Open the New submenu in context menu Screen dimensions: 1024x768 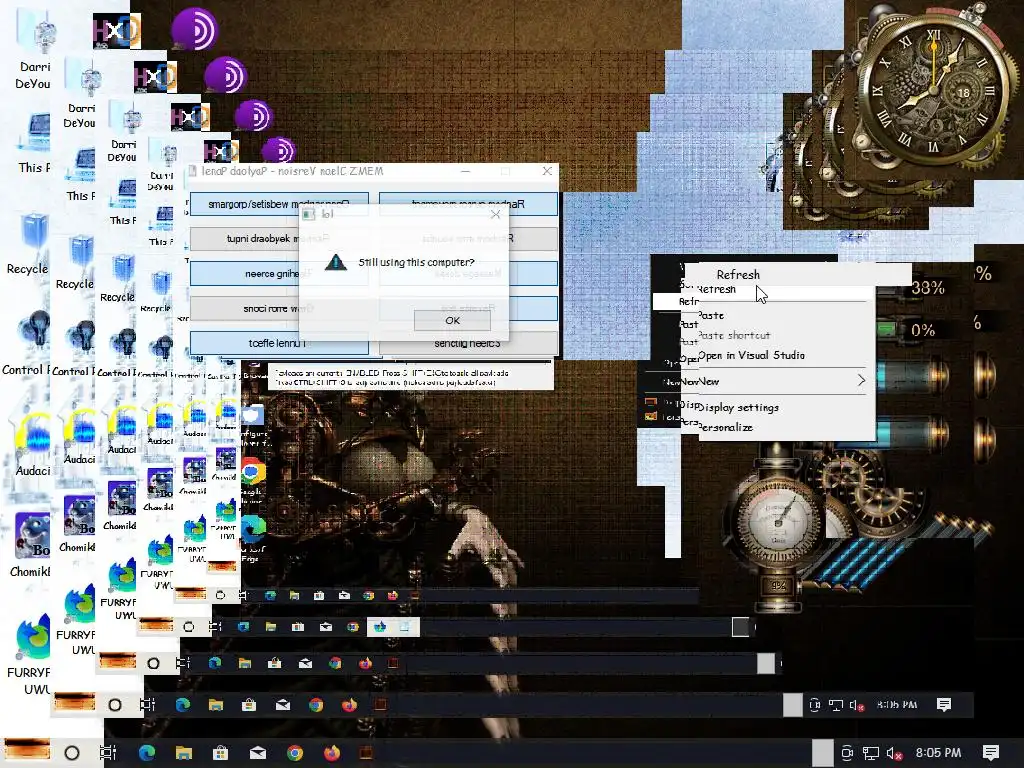pos(786,381)
